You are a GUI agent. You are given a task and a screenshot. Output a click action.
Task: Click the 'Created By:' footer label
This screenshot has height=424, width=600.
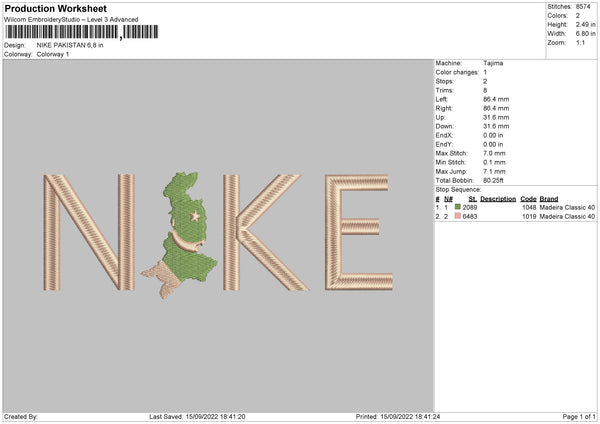pyautogui.click(x=21, y=417)
